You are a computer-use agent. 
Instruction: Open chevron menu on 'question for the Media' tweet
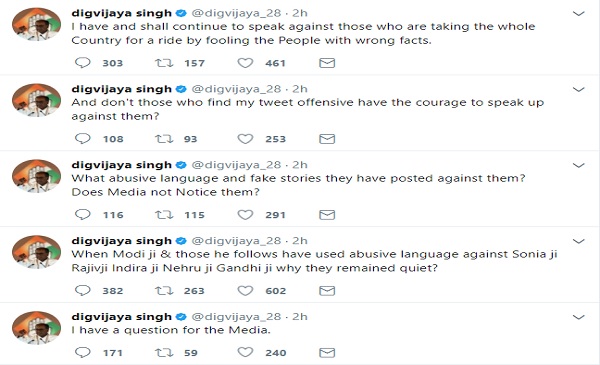tap(578, 317)
